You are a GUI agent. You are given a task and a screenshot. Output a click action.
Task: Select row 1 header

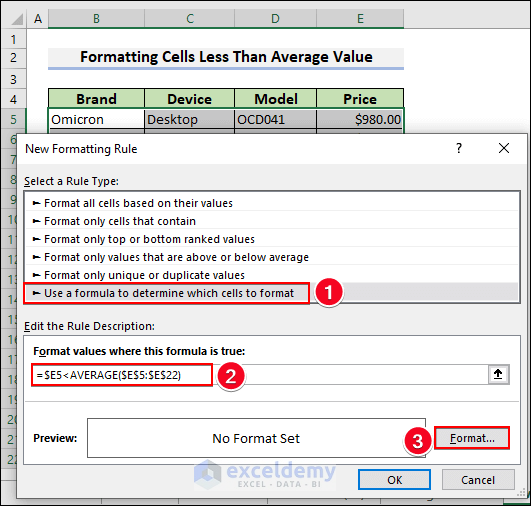point(13,39)
